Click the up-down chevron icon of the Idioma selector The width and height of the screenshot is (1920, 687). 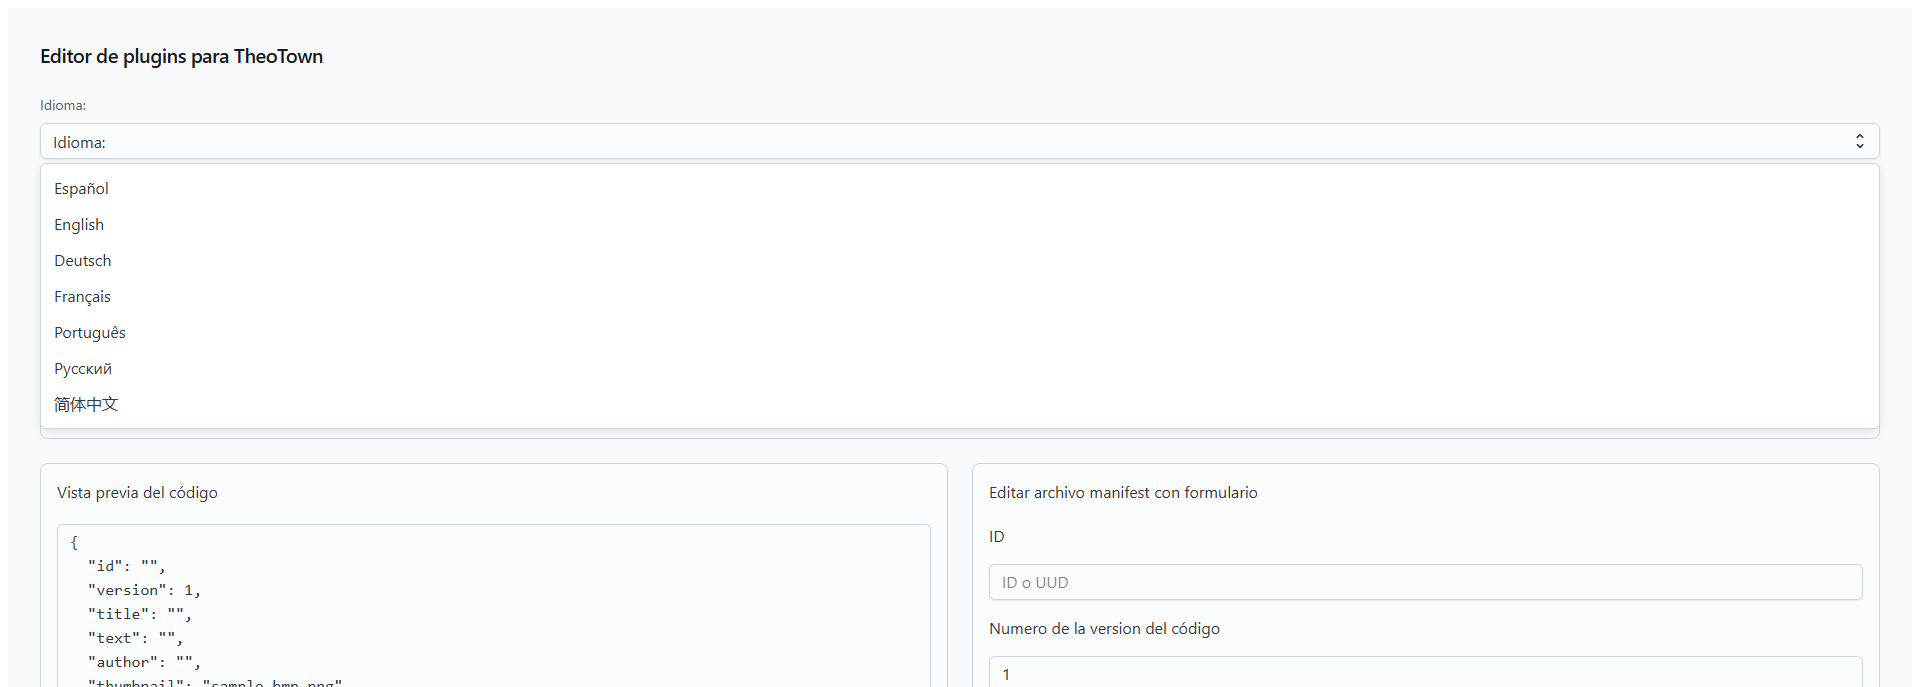(x=1859, y=141)
